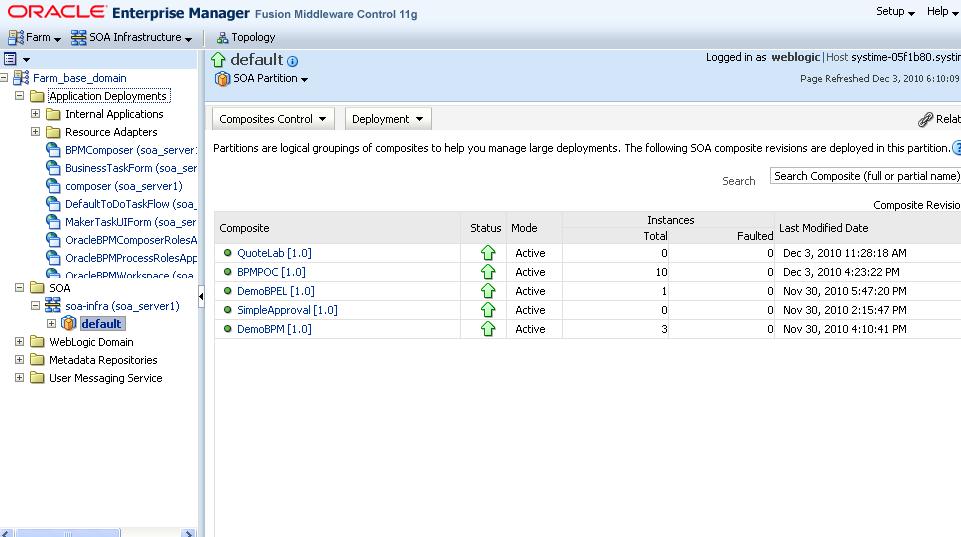The height and width of the screenshot is (537, 961).
Task: Click the green dot beside DemoBPM
Action: point(227,329)
